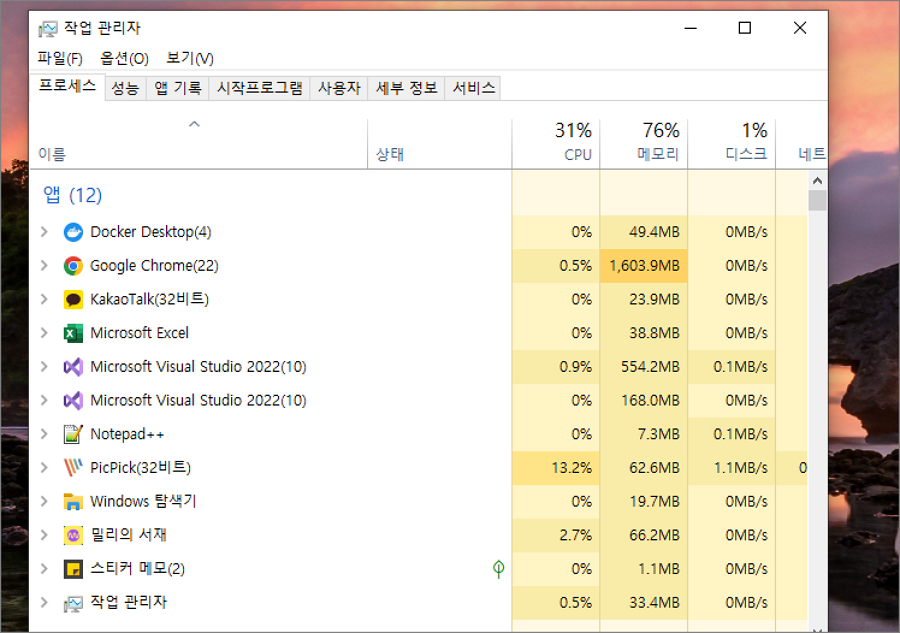Expand the 스티커 메모 process group
900x633 pixels.
44,569
